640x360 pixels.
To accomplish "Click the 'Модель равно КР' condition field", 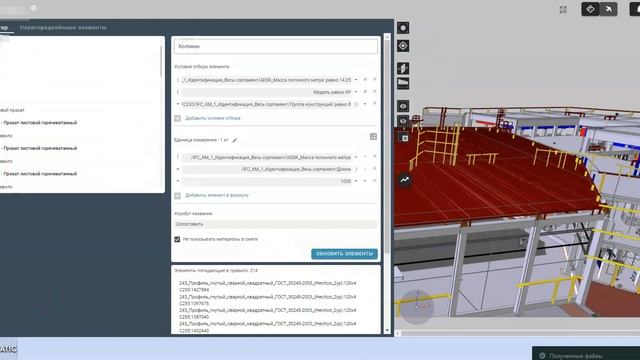I will (266, 92).
